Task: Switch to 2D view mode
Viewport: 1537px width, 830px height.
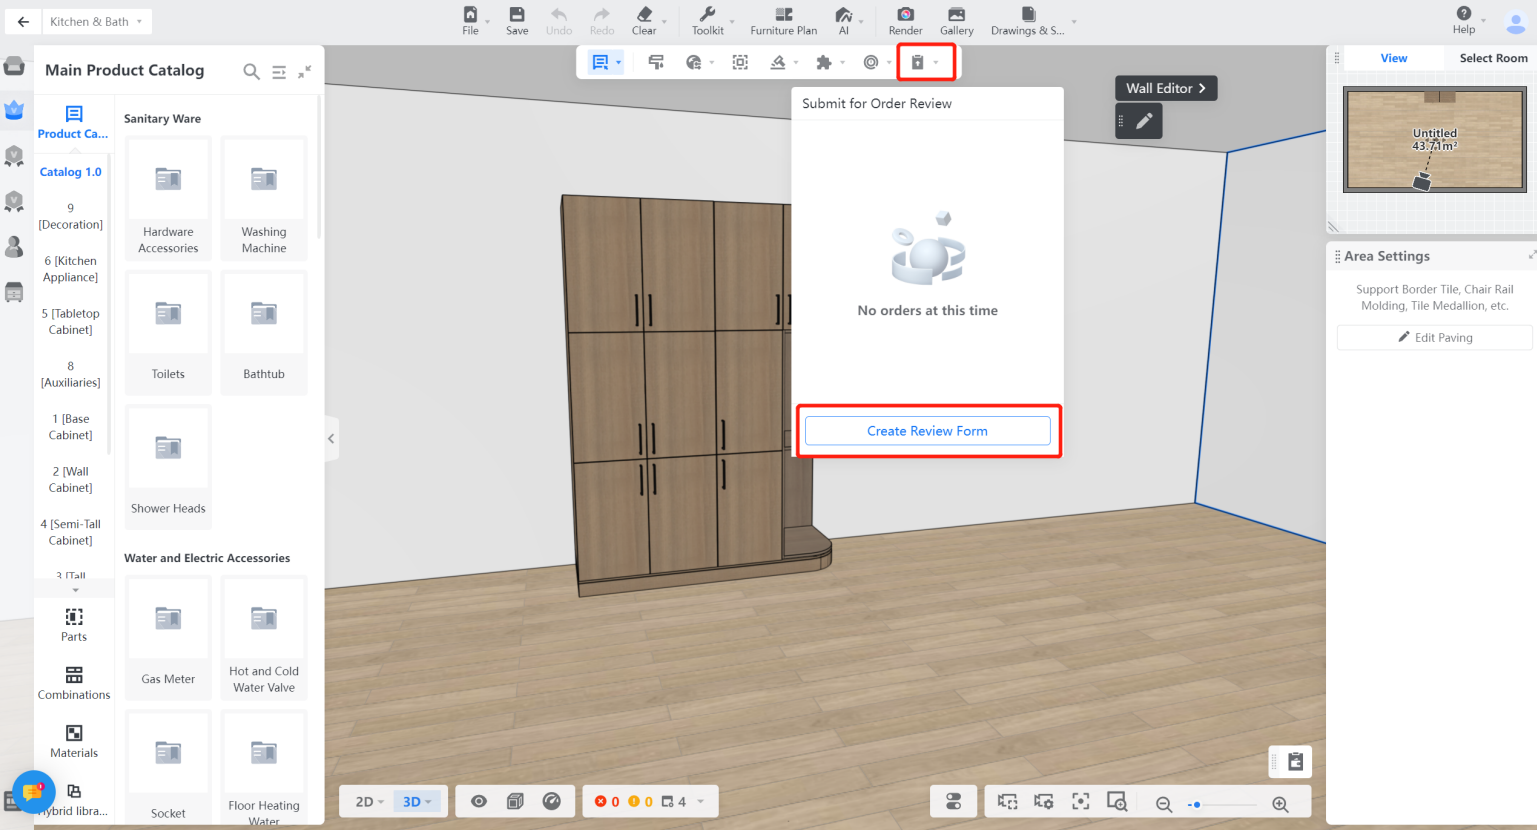Action: (x=369, y=801)
